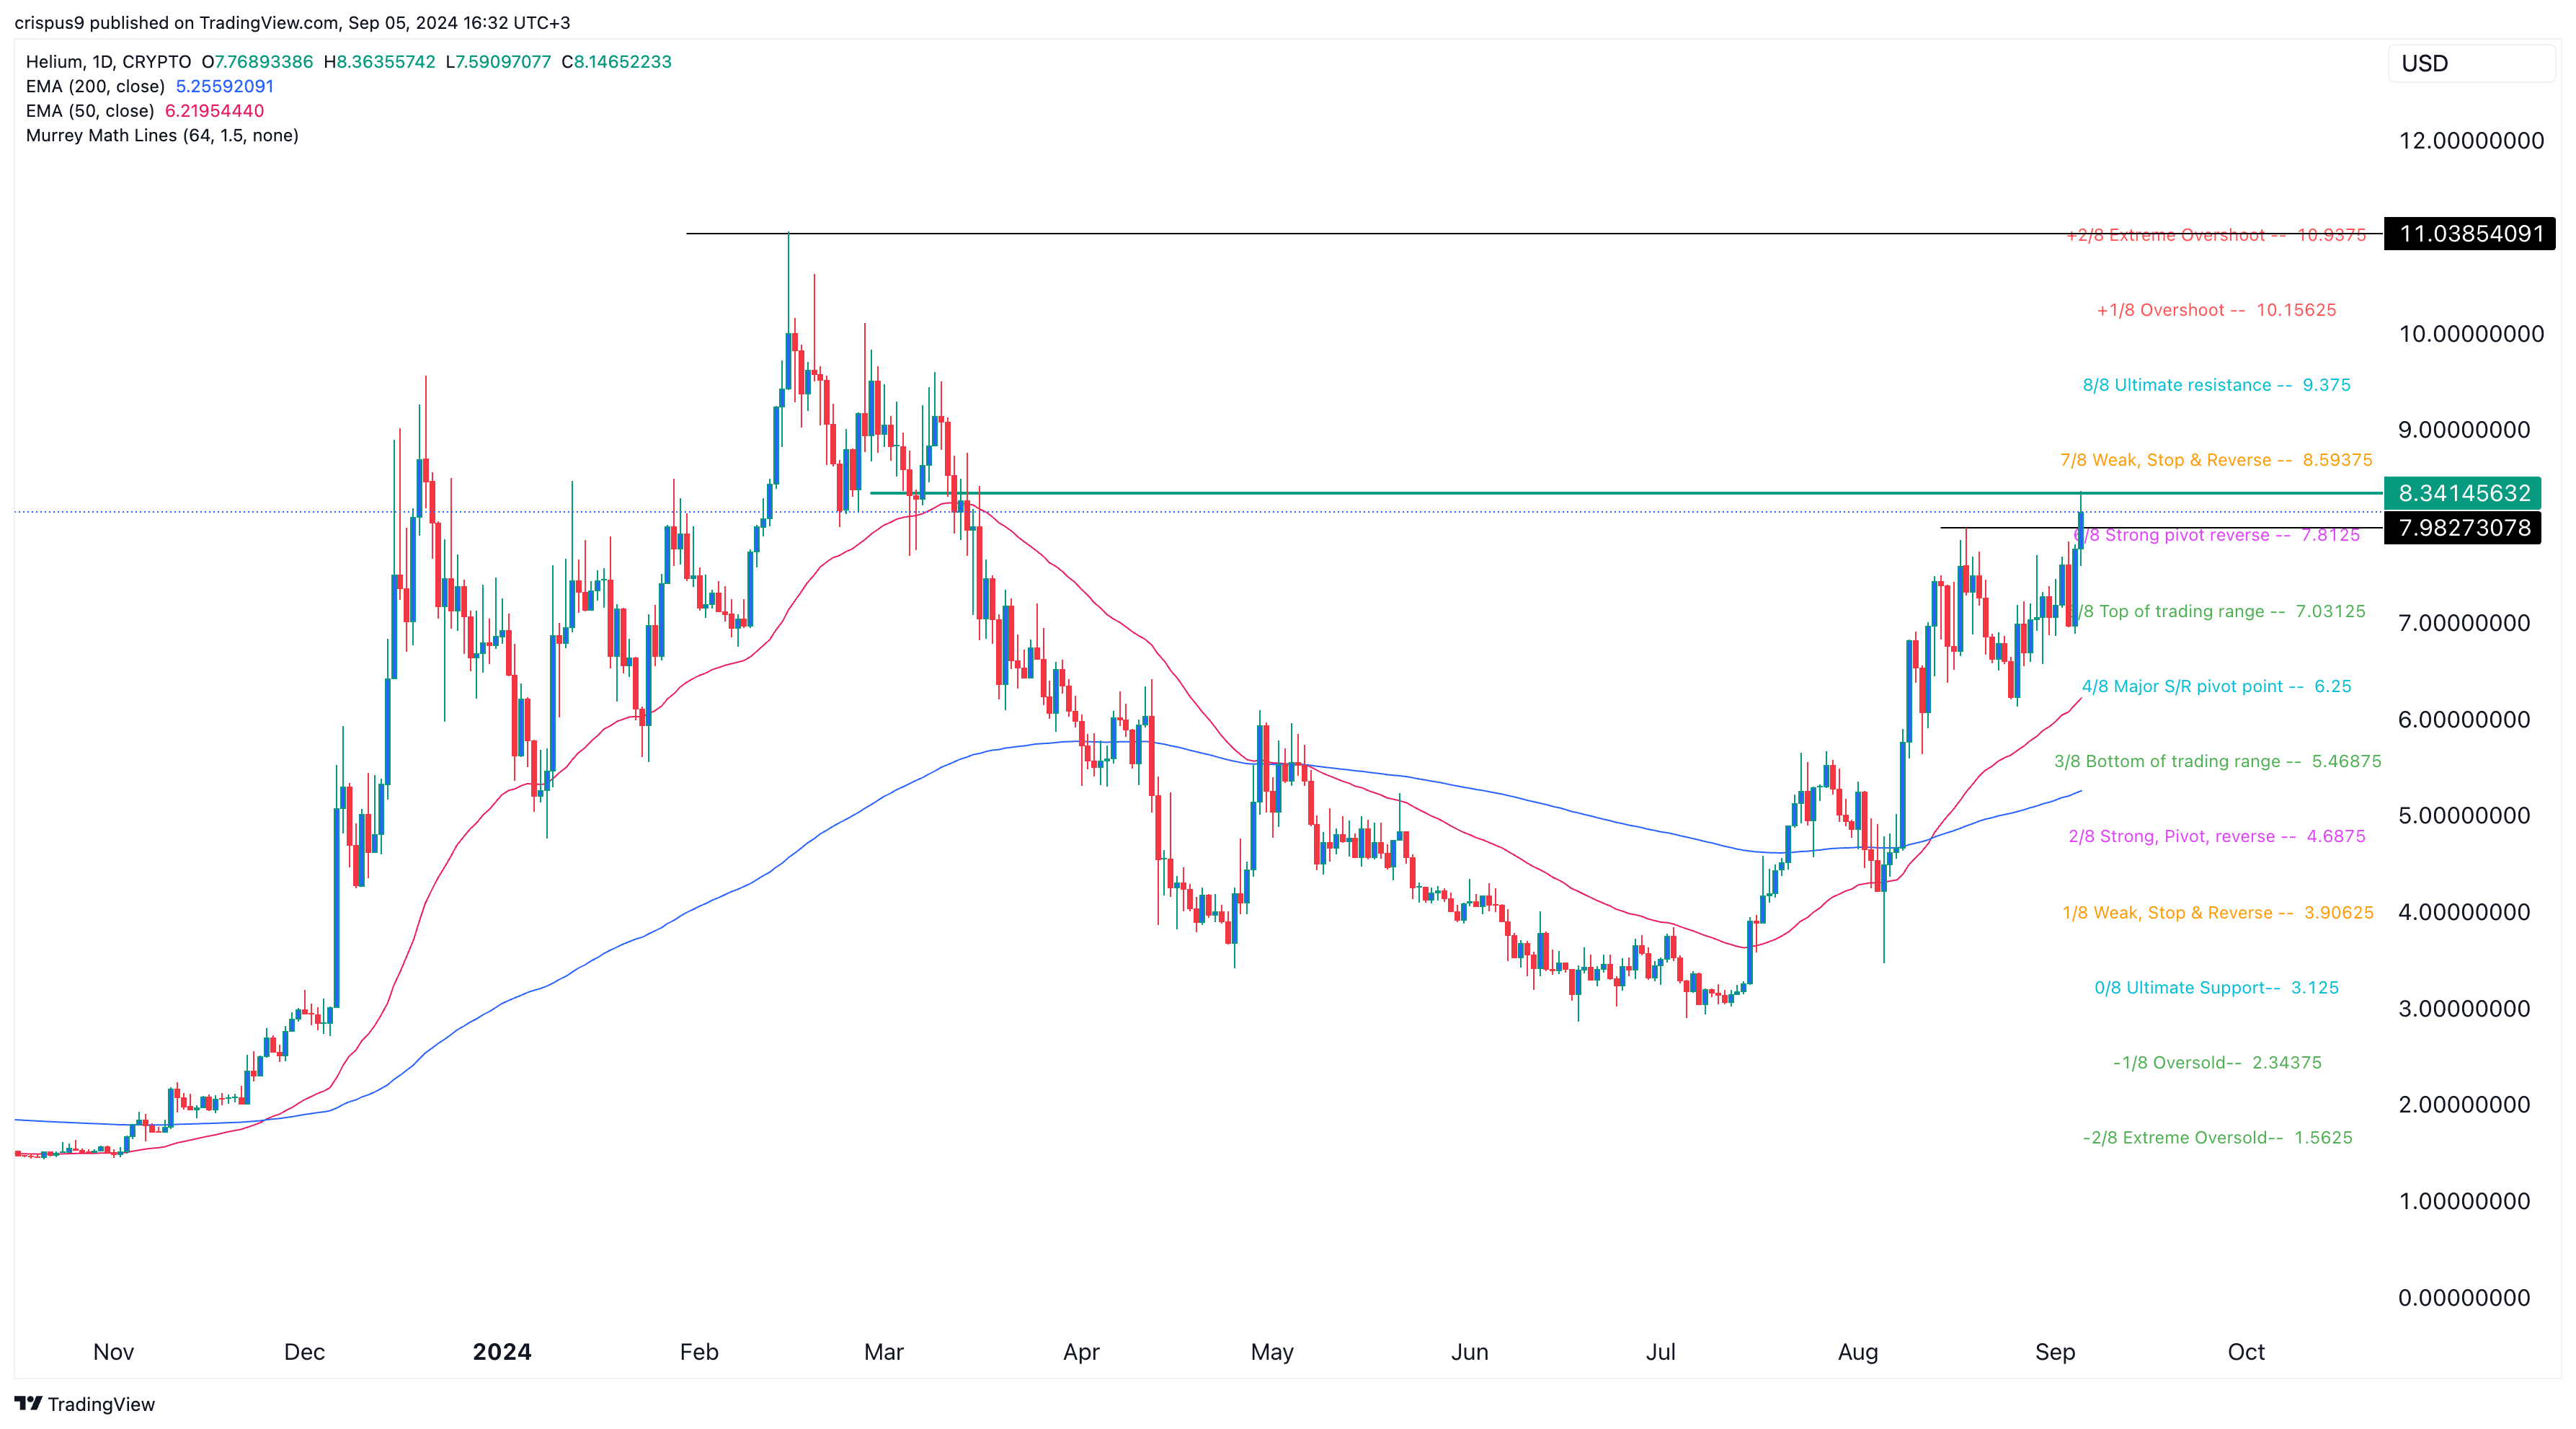Click the open price O7.76893386
The image size is (2576, 1429).
tap(257, 62)
